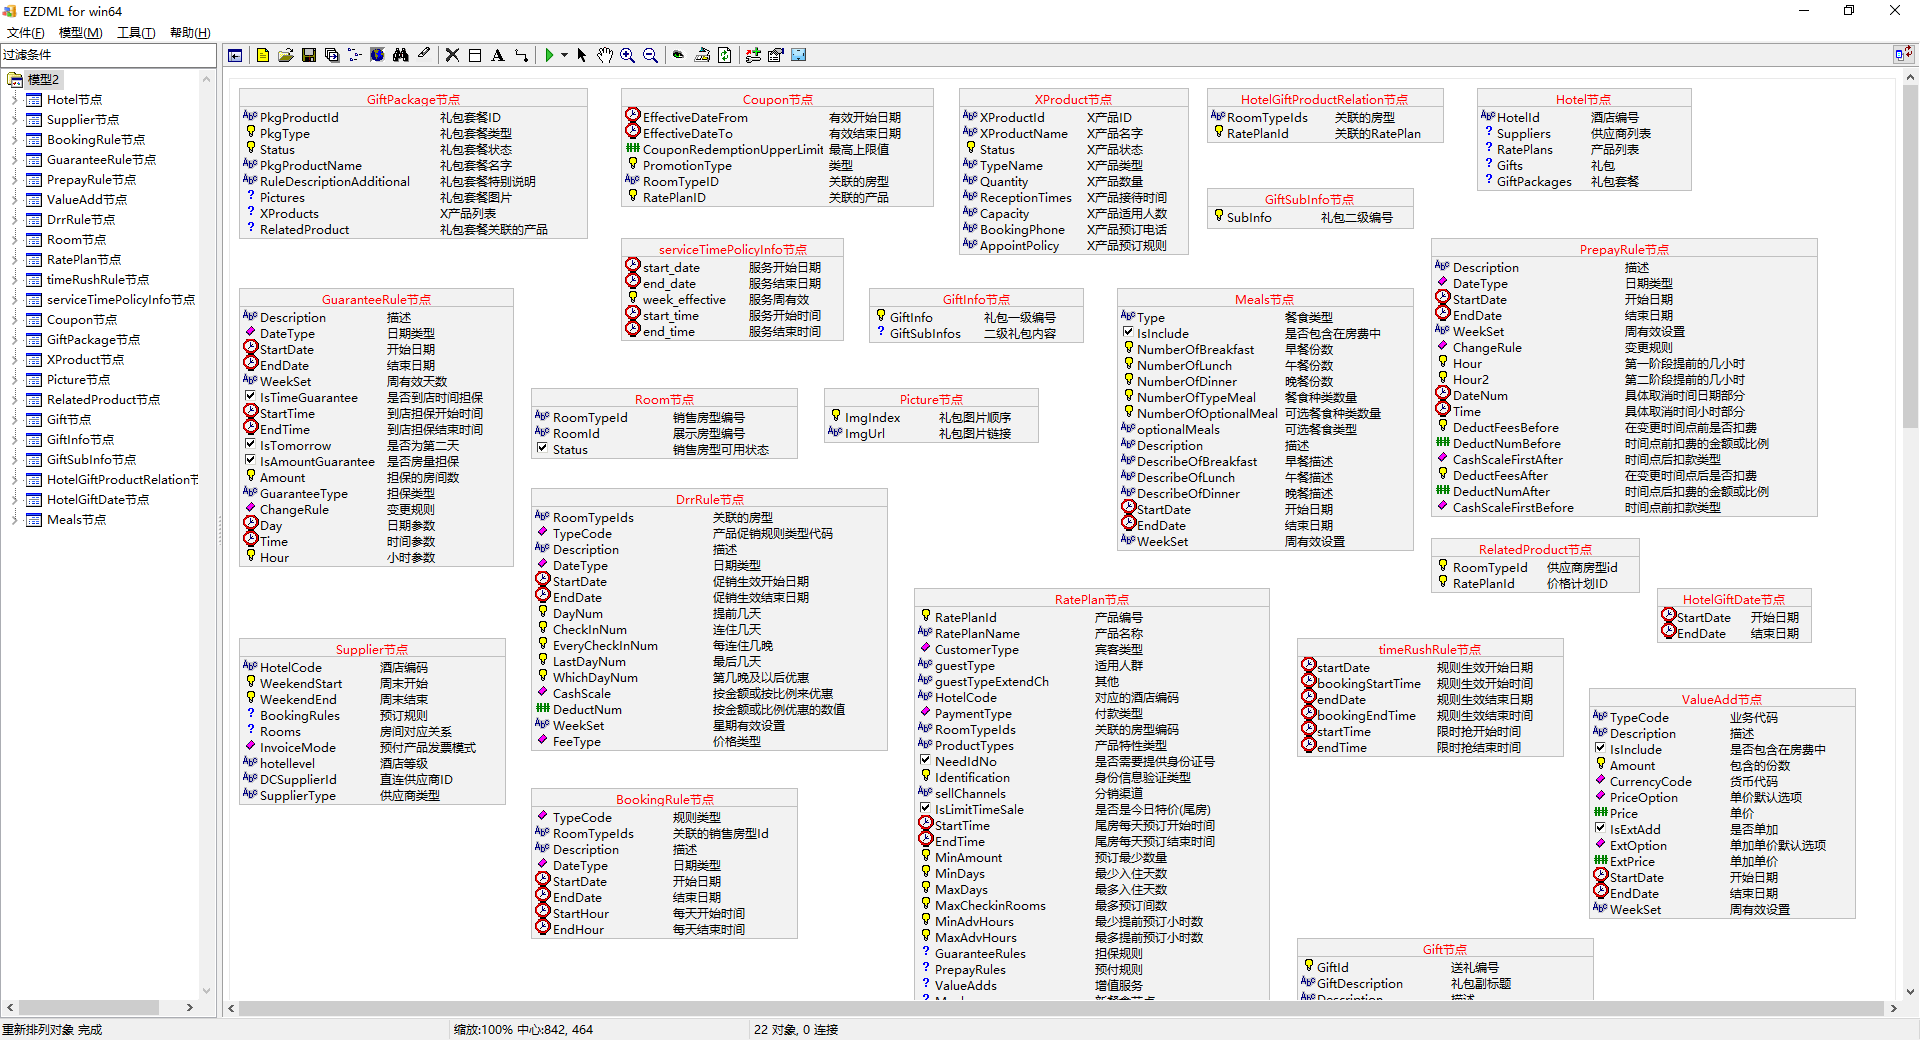Image resolution: width=1920 pixels, height=1040 pixels.
Task: Add a new table entity icon
Action: [475, 55]
